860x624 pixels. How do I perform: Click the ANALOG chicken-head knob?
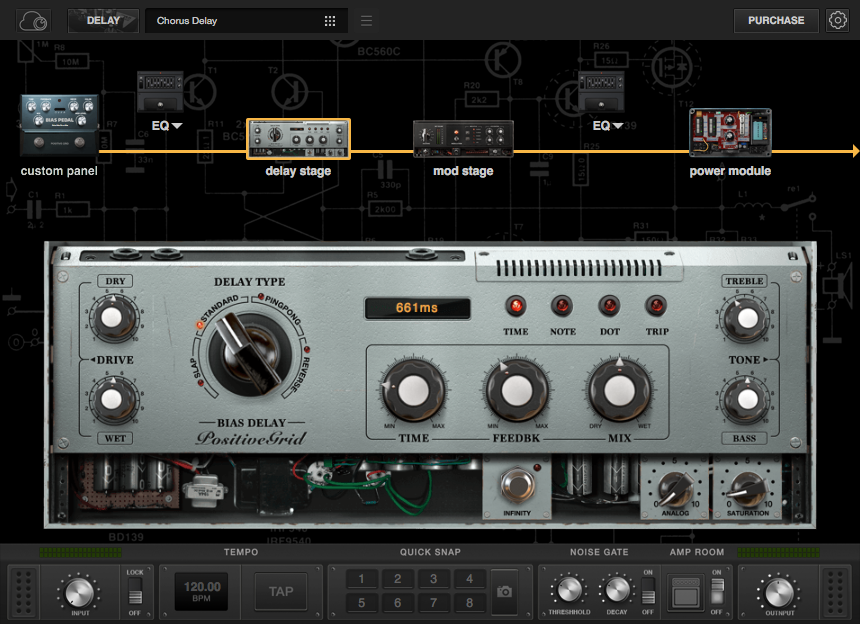pos(676,488)
